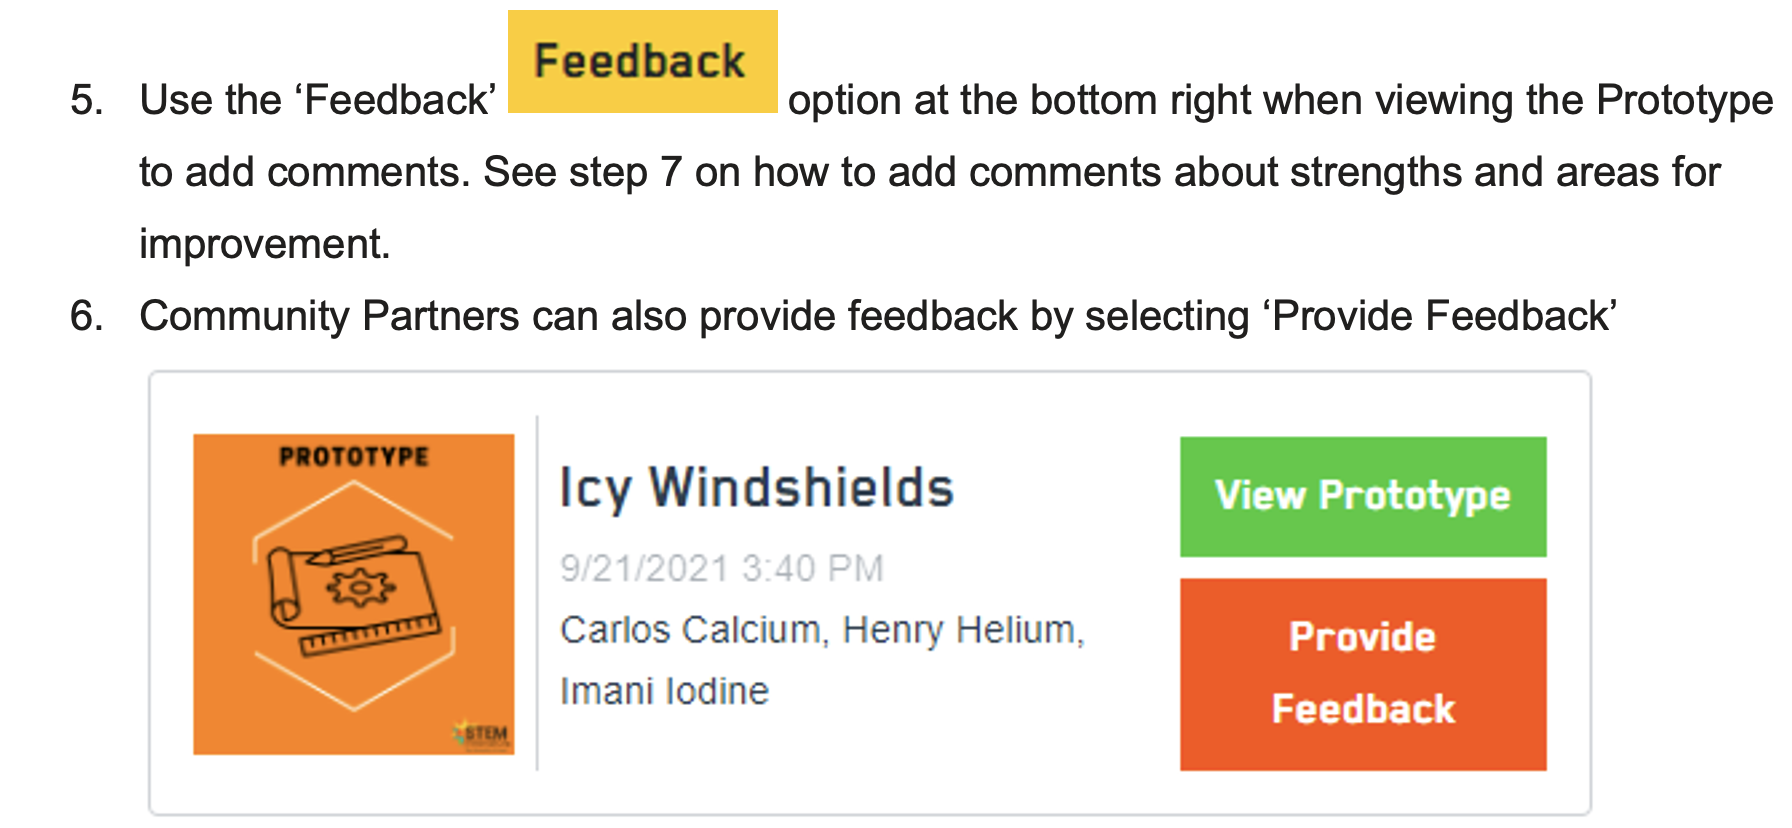
Task: Click the word 'improvement' in step 5
Action: pyautogui.click(x=262, y=244)
